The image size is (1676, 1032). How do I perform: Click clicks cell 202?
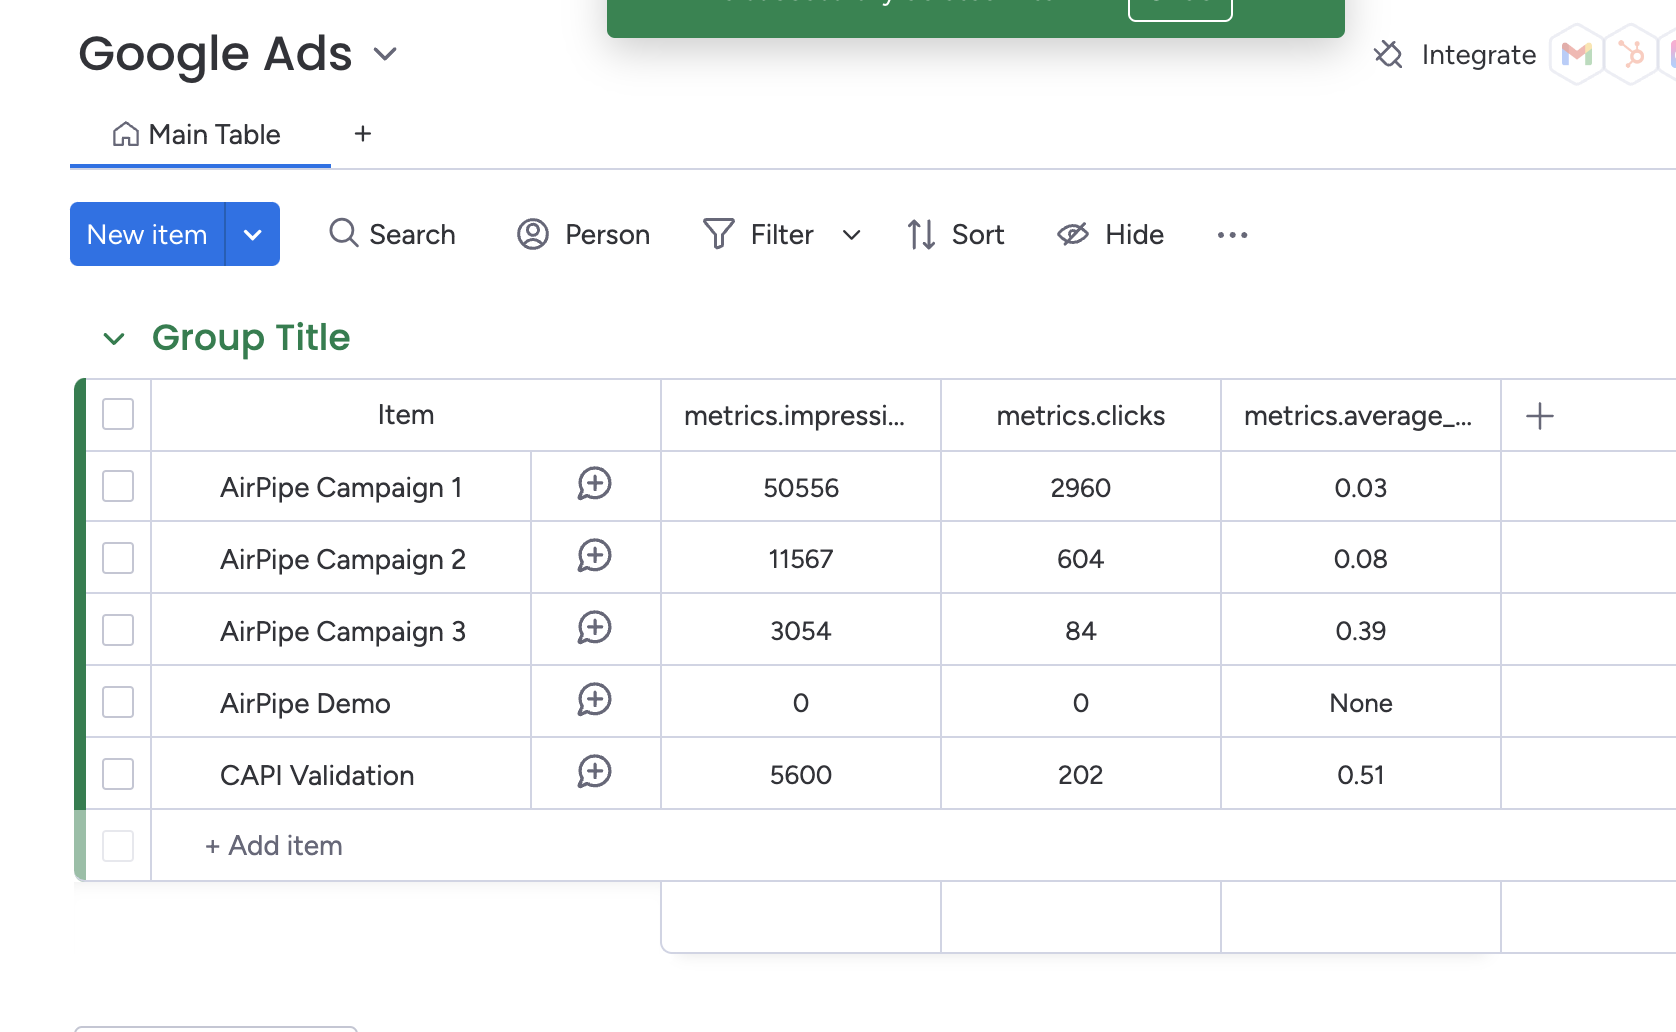tap(1081, 775)
